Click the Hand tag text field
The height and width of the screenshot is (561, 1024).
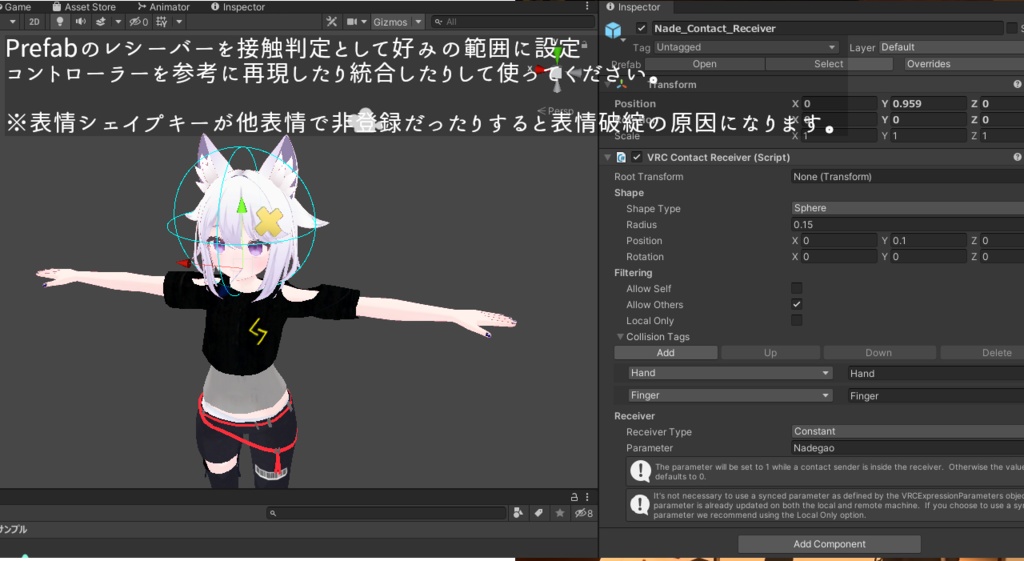935,374
